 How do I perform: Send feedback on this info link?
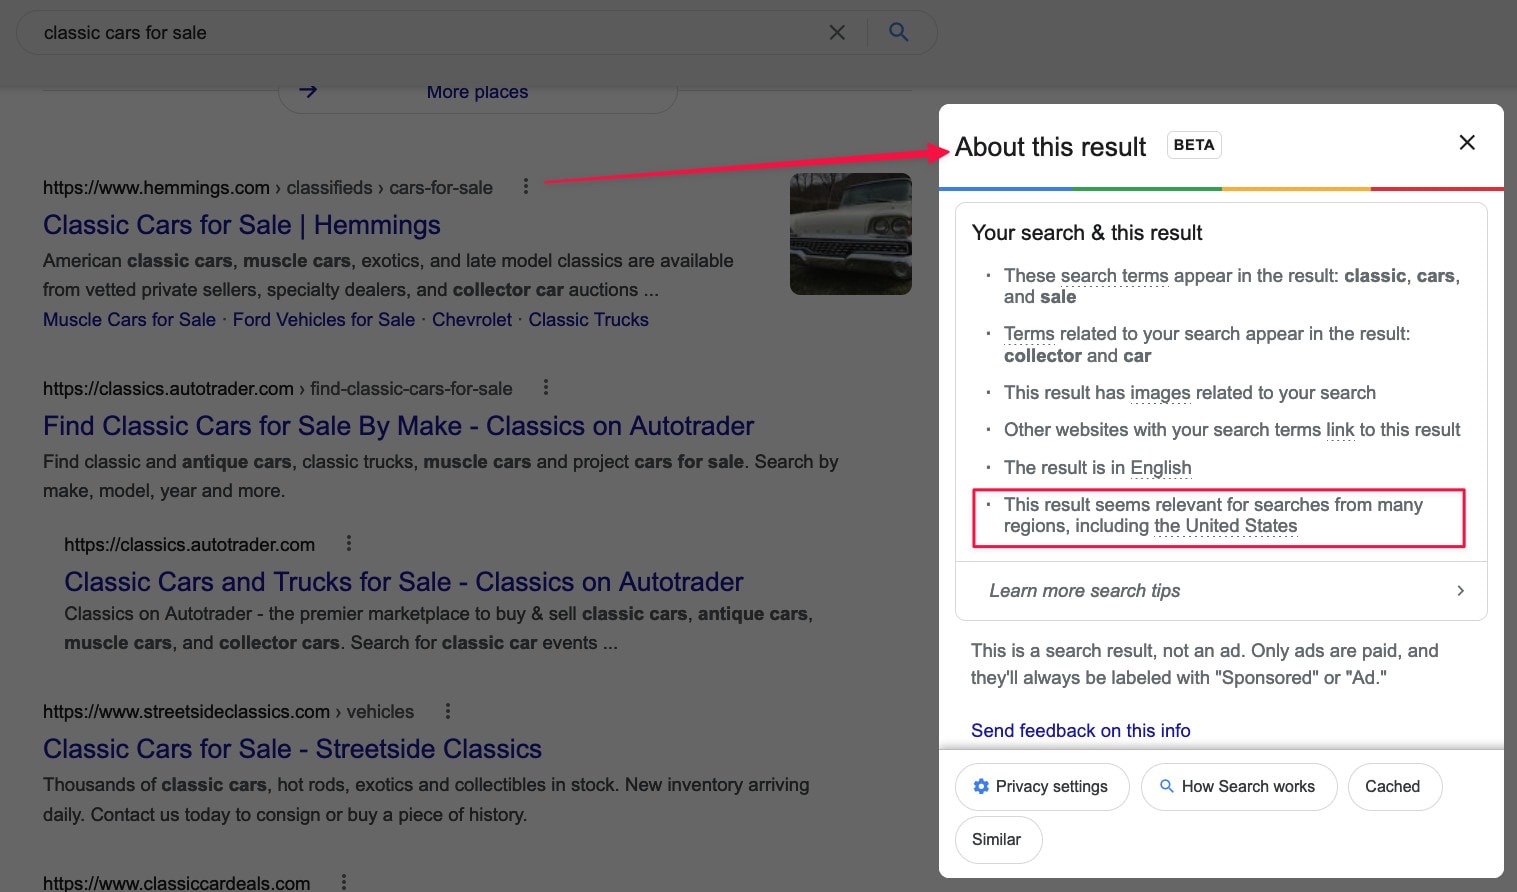(1080, 731)
